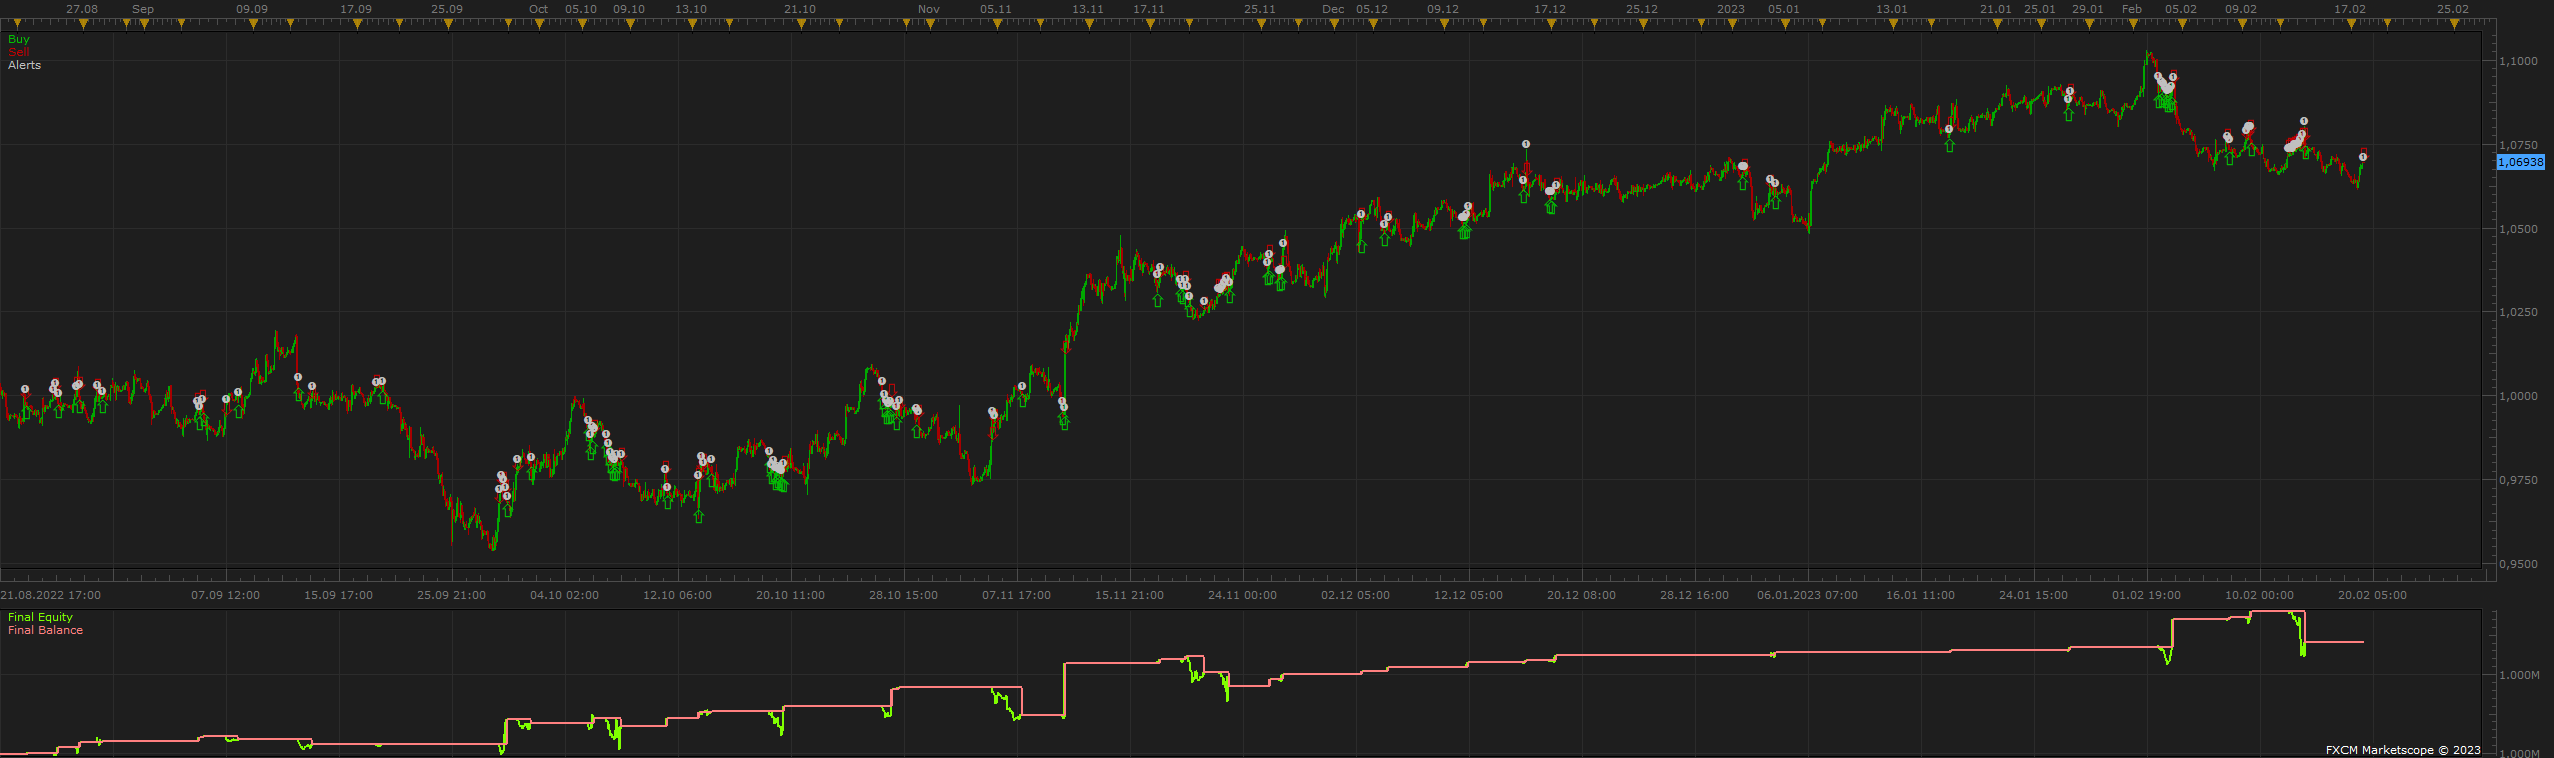Click bottom axis label 21.08.2022 17:00
Viewport: 2554px width, 758px height.
51,595
